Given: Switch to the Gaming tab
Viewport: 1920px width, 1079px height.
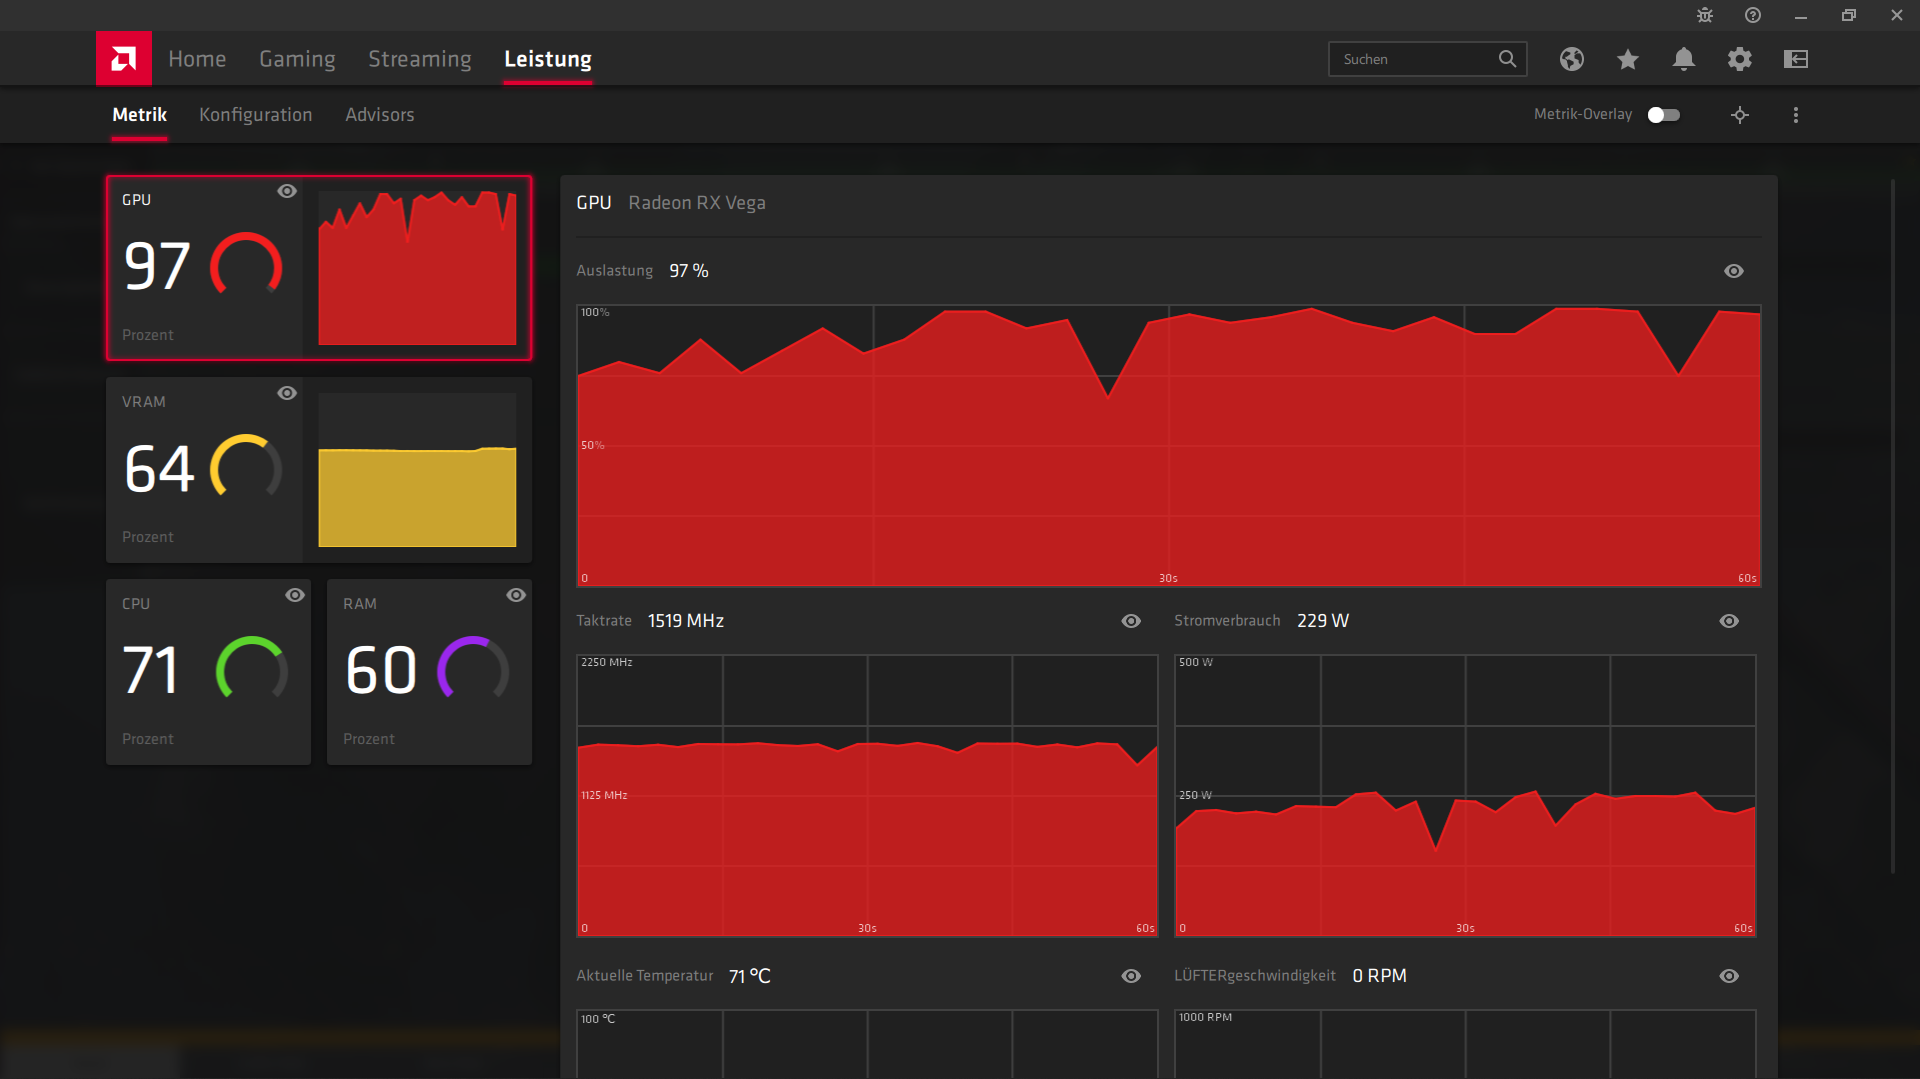Looking at the screenshot, I should tap(297, 59).
